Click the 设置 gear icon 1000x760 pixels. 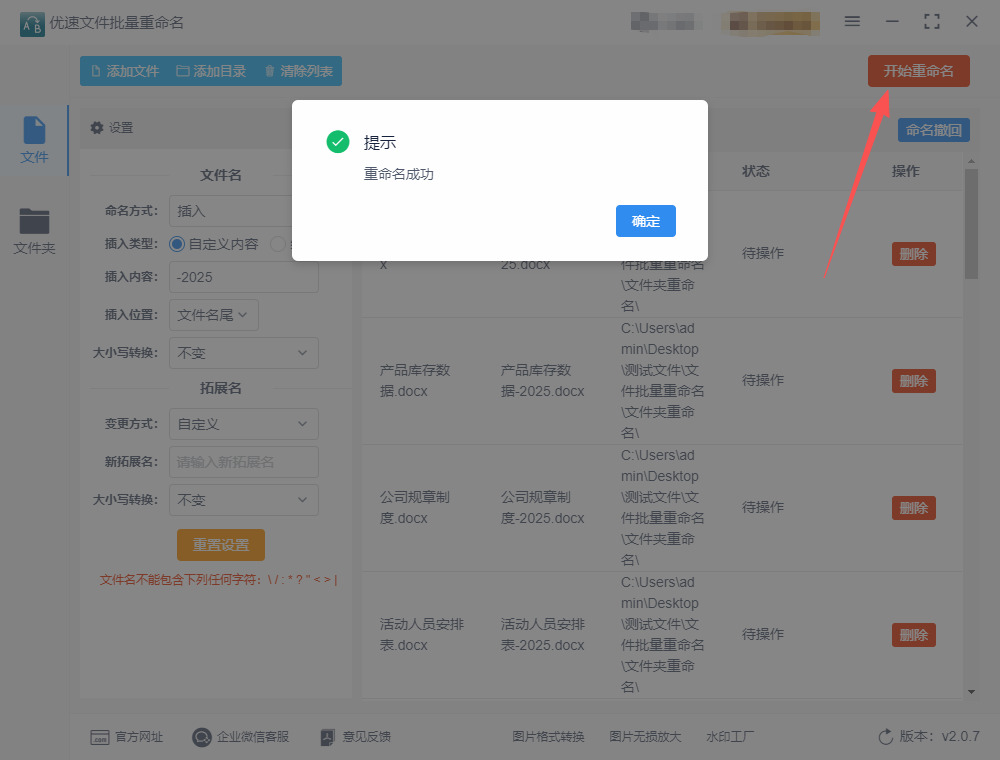coord(97,128)
